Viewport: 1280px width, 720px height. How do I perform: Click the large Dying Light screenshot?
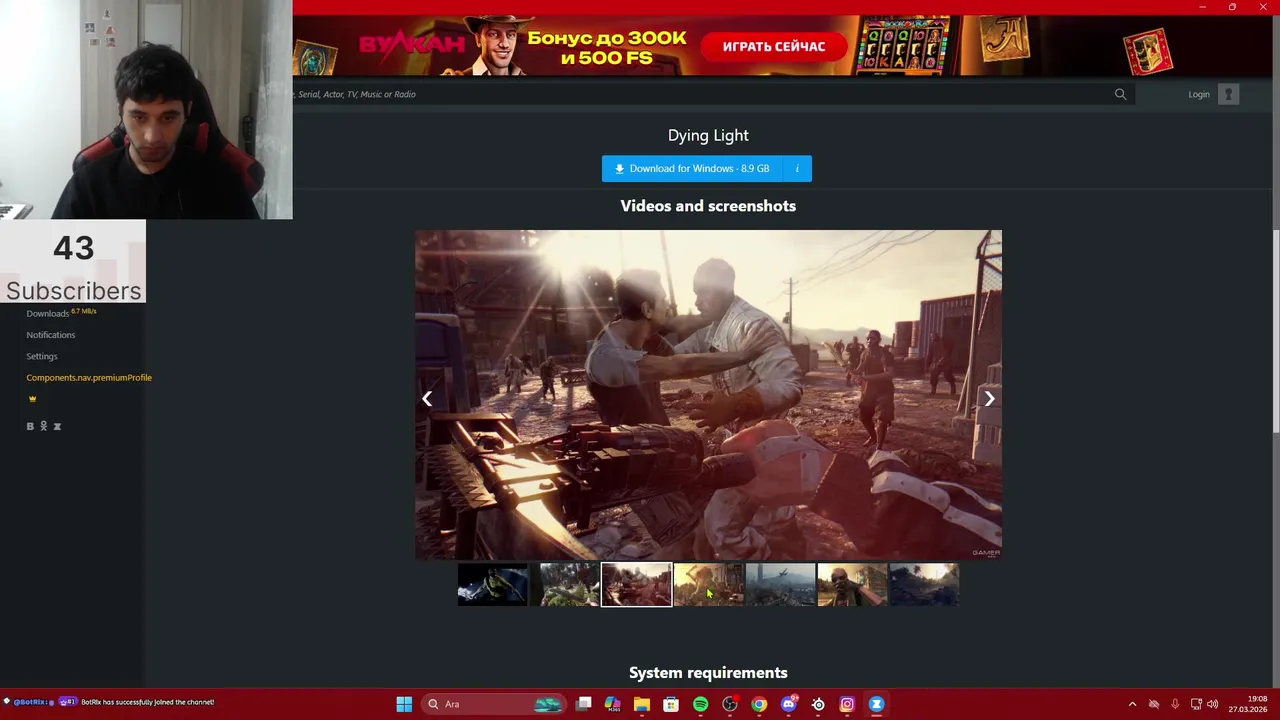coord(708,395)
